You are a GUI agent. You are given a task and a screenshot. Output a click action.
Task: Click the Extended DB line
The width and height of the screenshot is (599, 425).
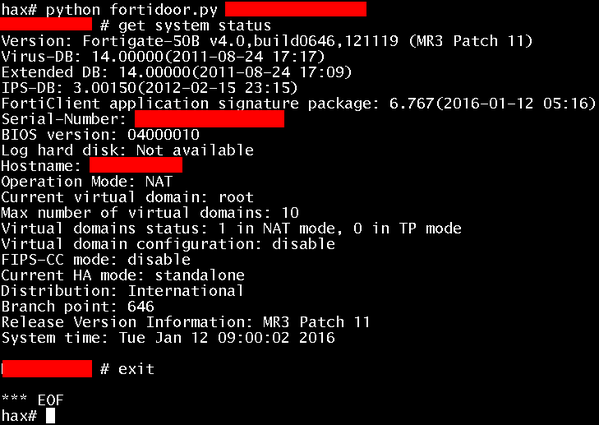(x=176, y=72)
